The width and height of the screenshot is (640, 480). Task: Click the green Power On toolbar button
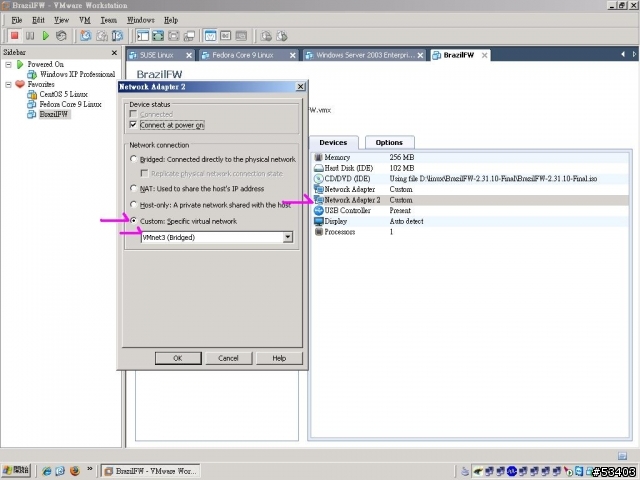pos(46,36)
